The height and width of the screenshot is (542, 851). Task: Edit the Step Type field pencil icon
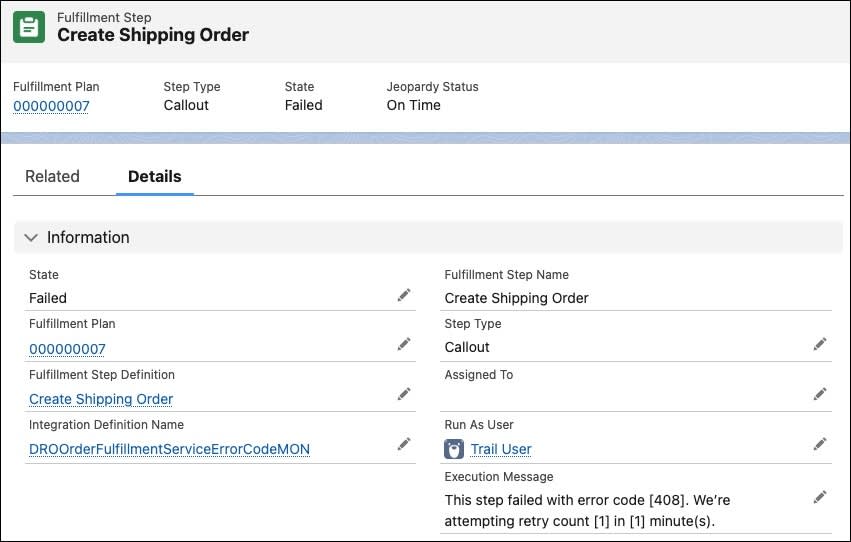point(820,344)
